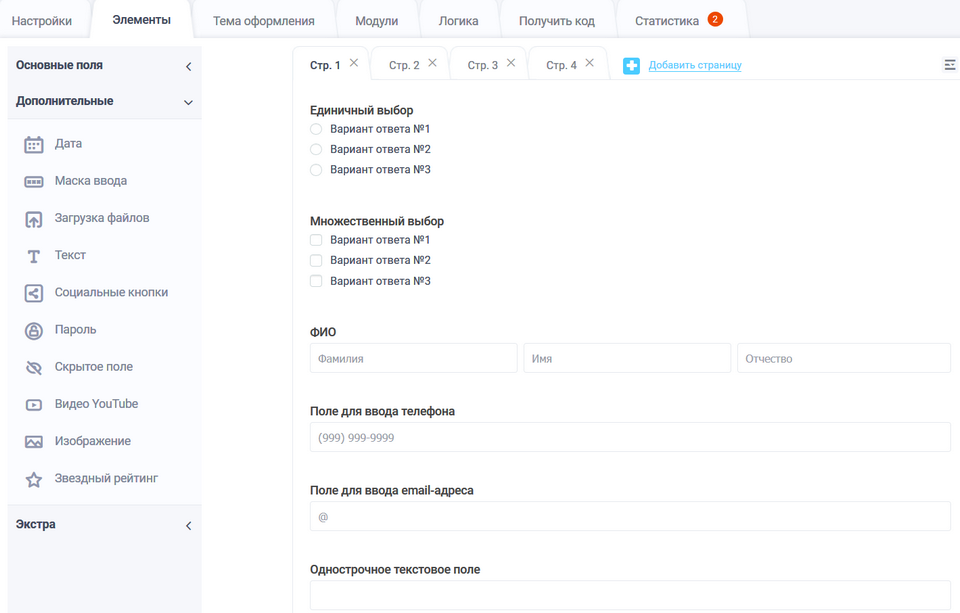Check the Вариант ответа №2 checkbox
Viewport: 960px width, 613px height.
(316, 260)
